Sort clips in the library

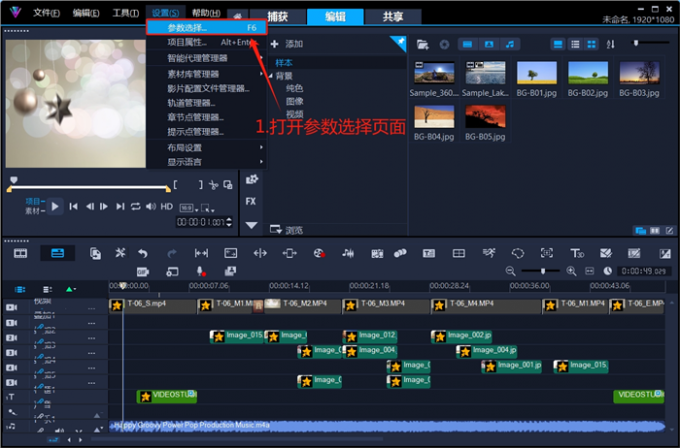coord(610,44)
